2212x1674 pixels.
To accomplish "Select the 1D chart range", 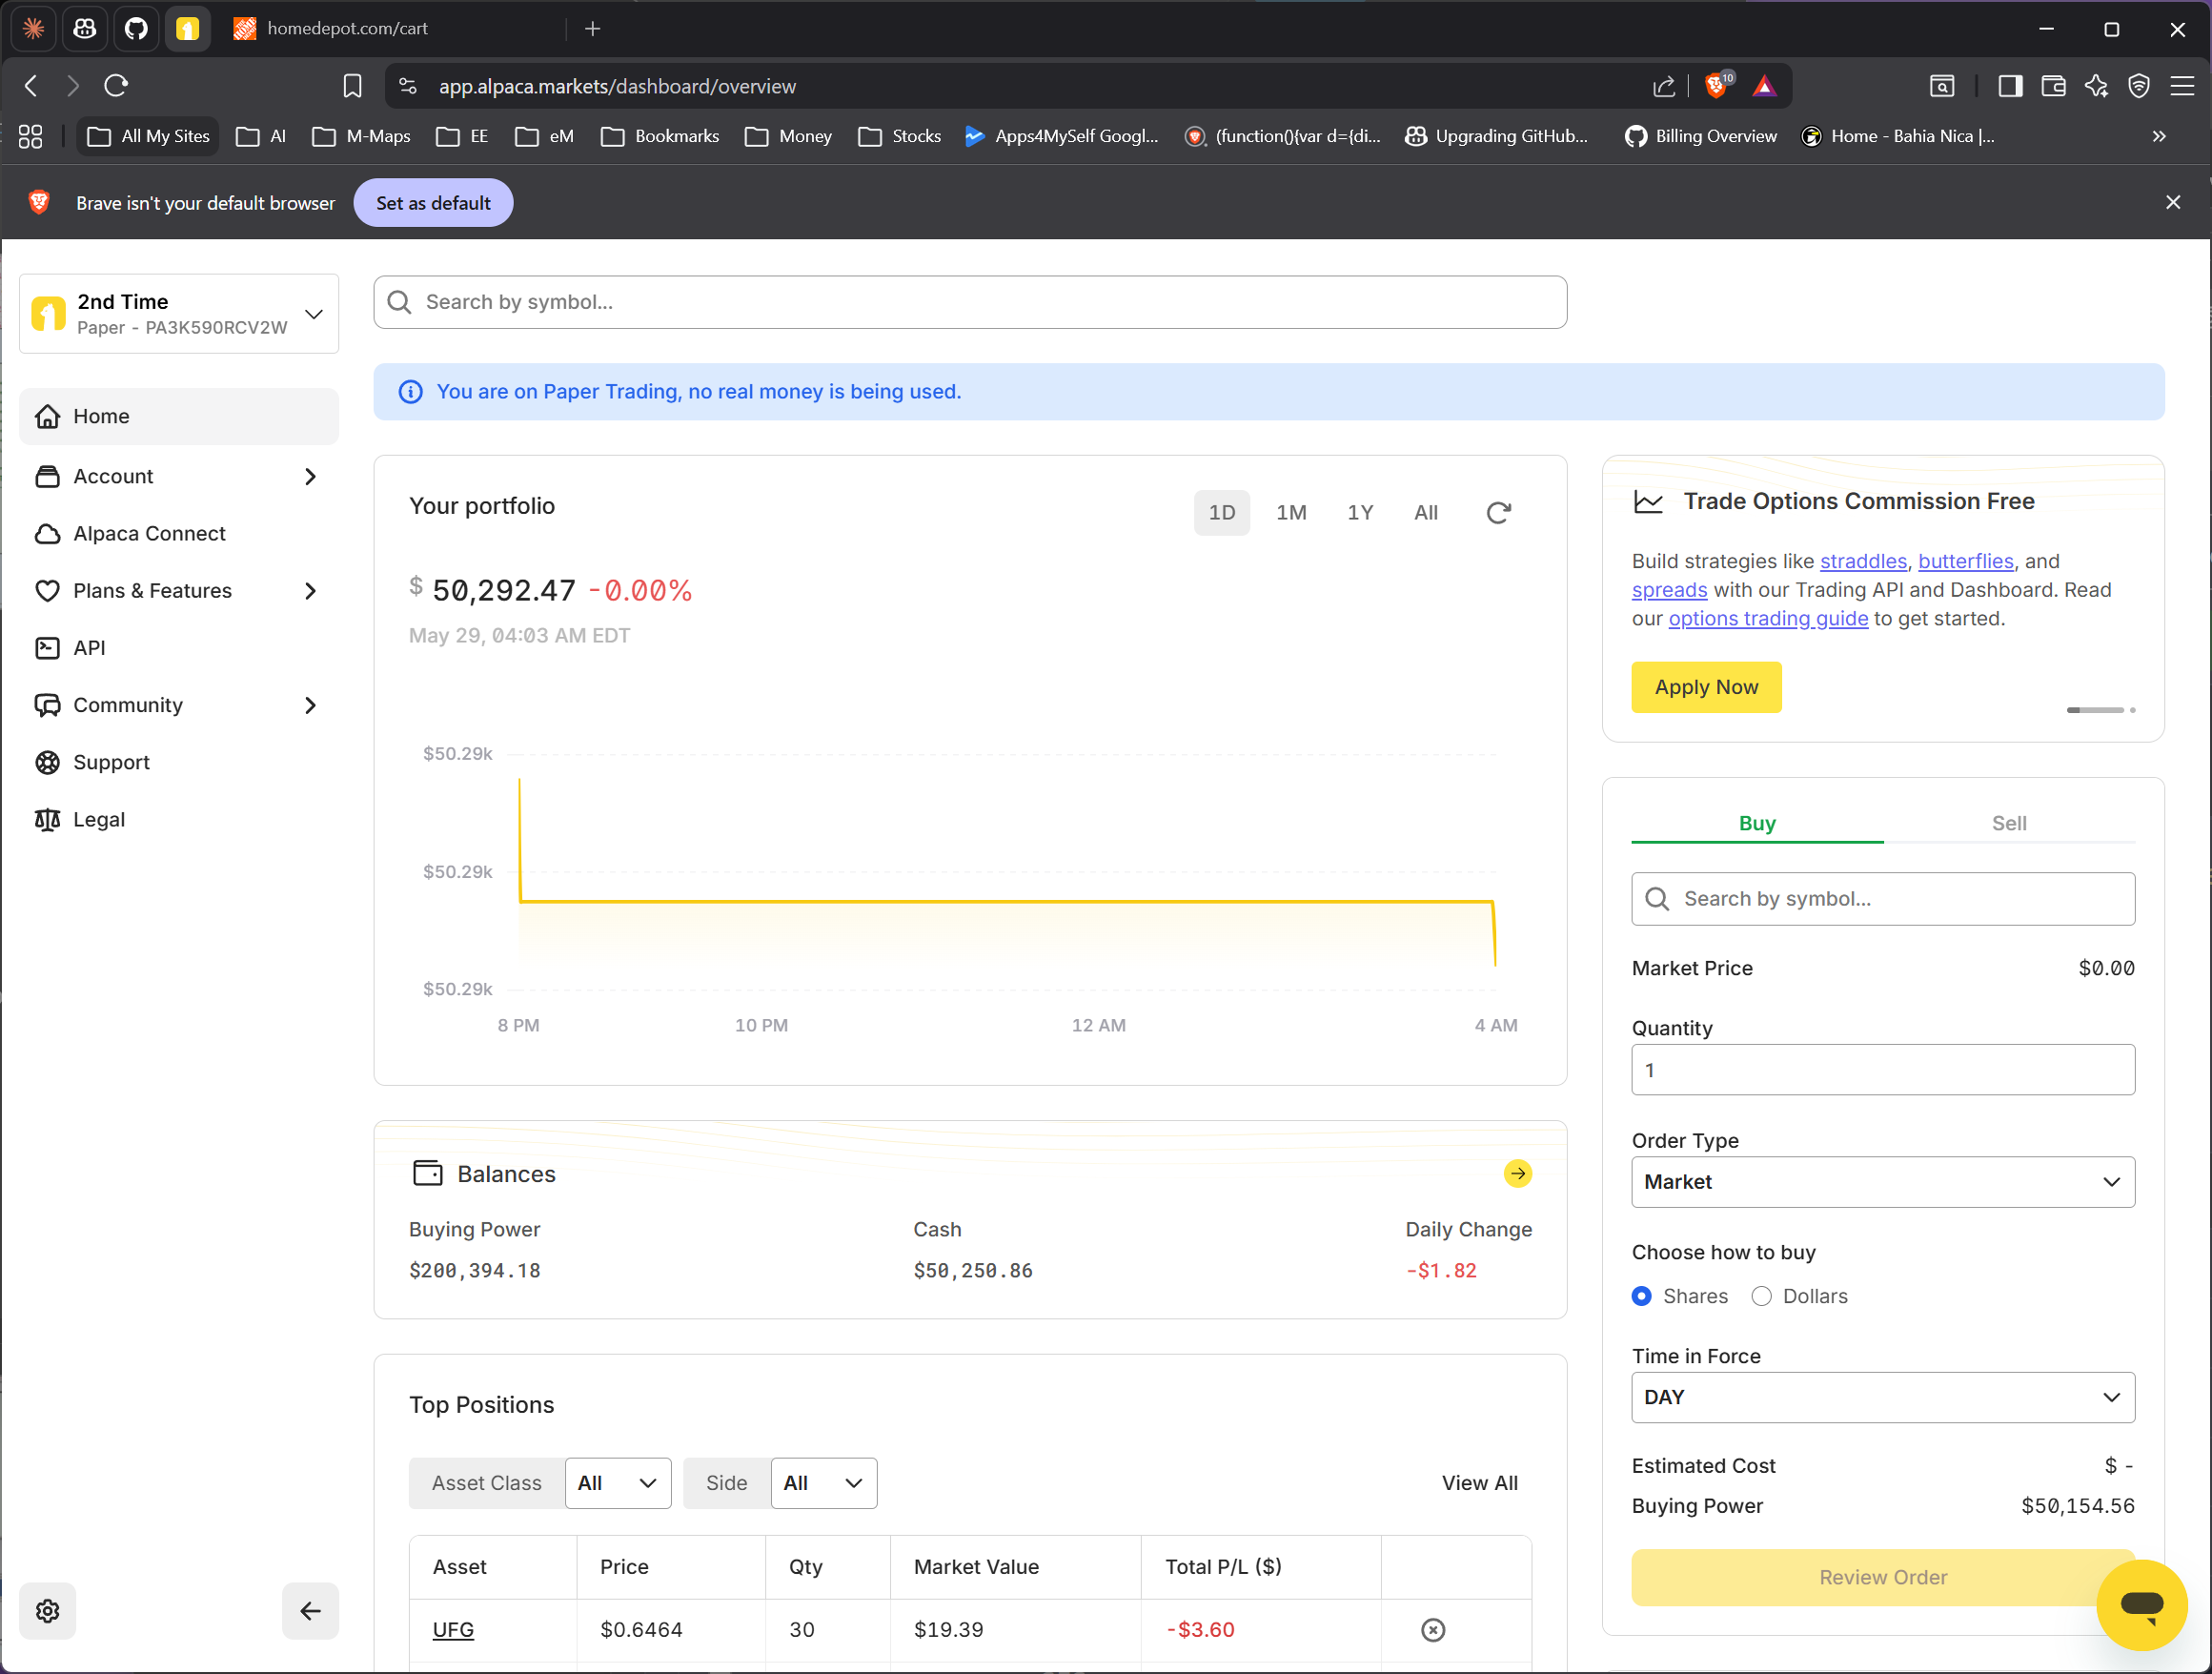I will coord(1221,513).
